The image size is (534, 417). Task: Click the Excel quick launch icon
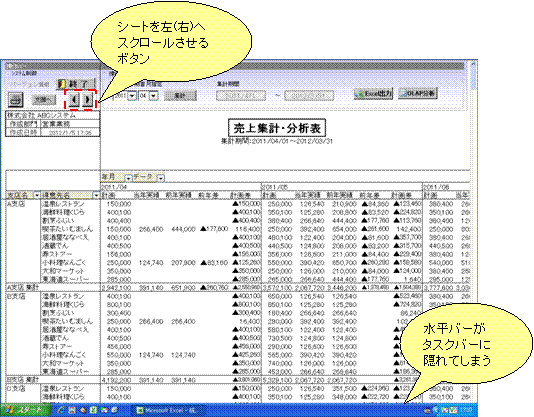coord(93,410)
